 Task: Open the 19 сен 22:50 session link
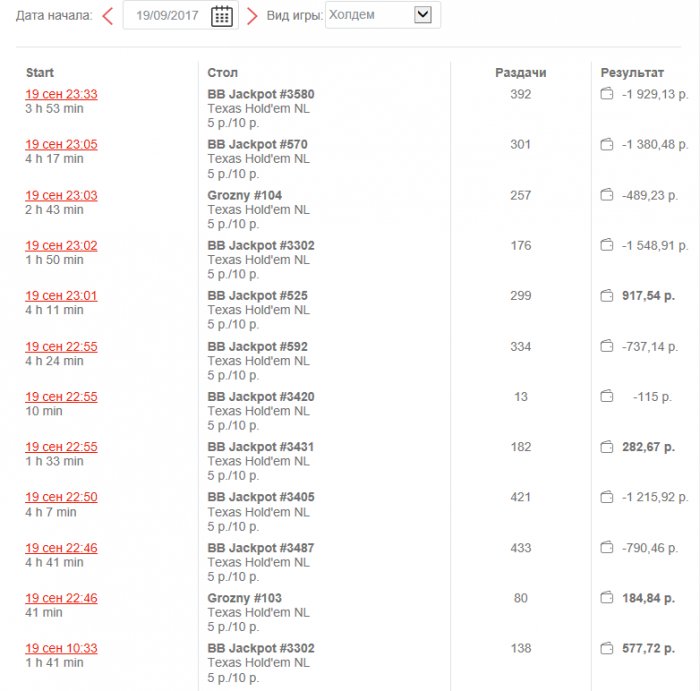pyautogui.click(x=61, y=498)
